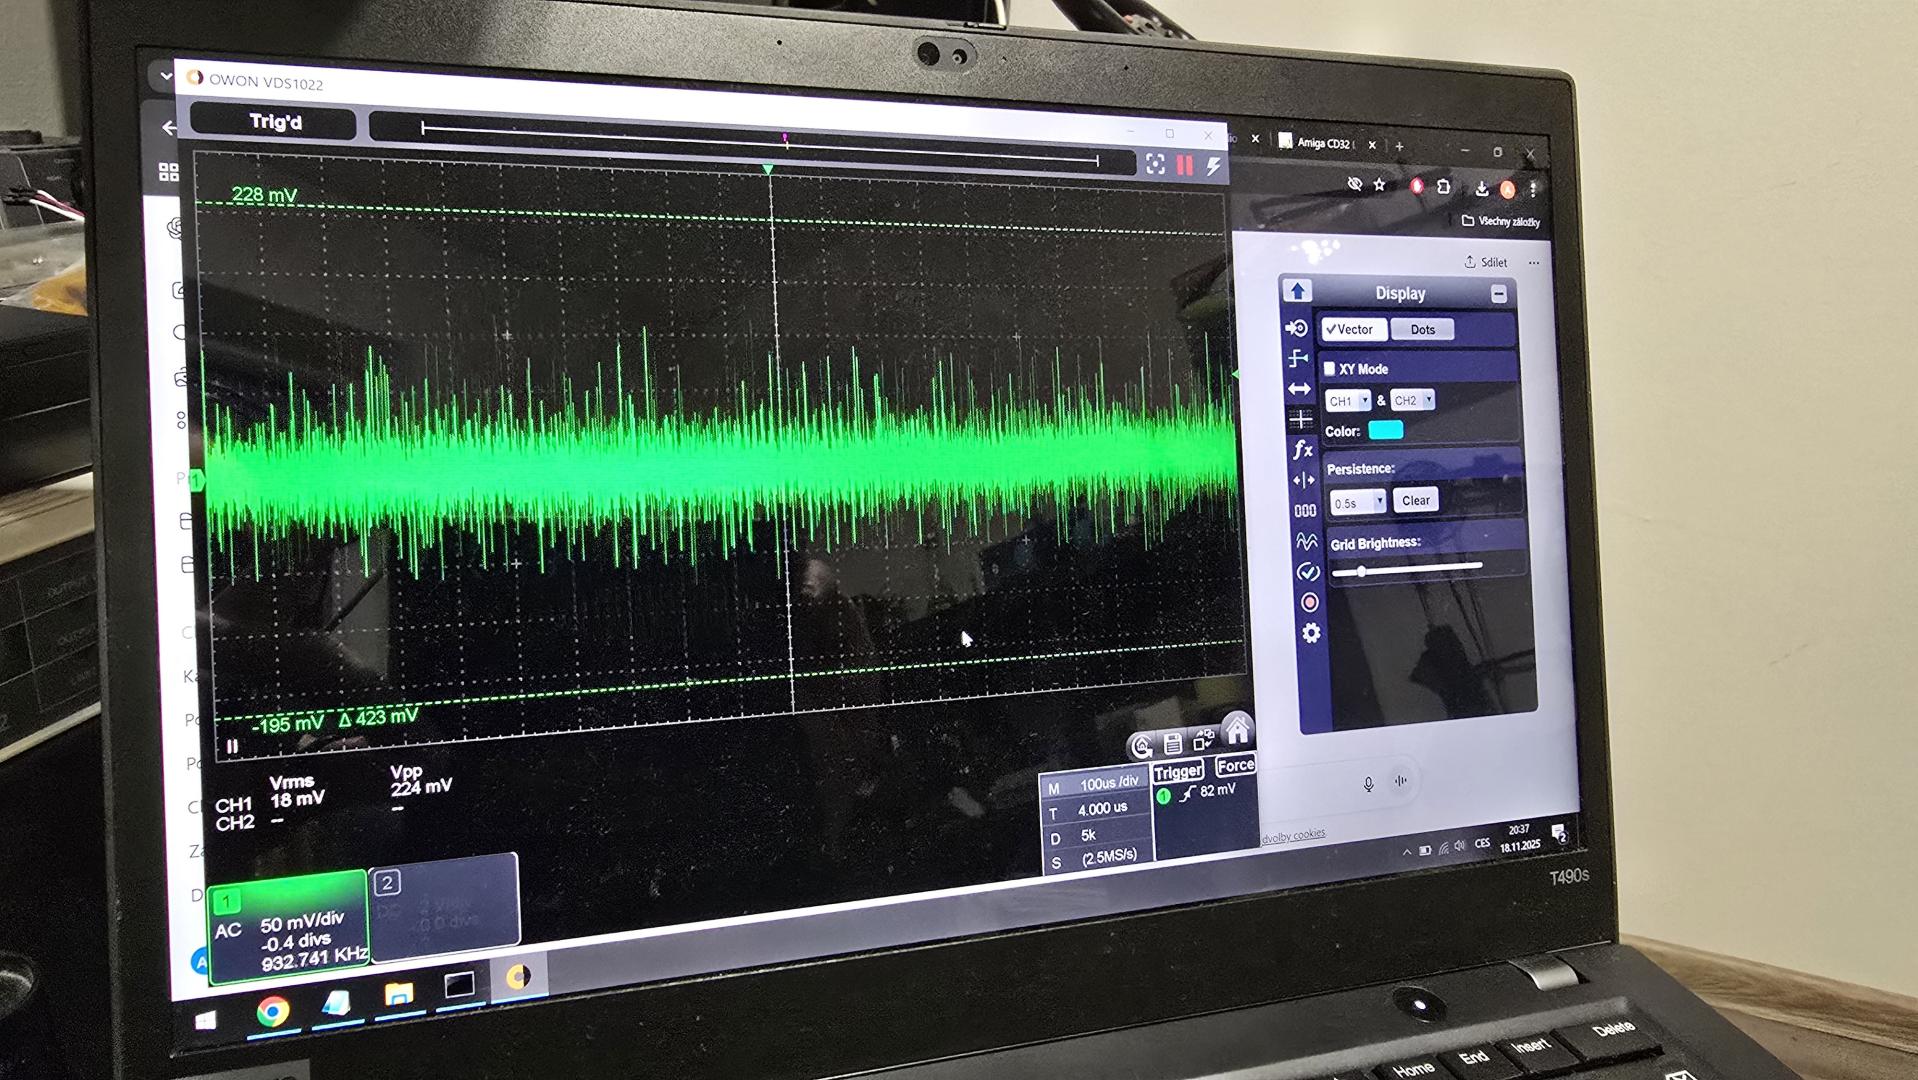Click the red record icon in sidebar
The image size is (1918, 1080).
click(x=1309, y=602)
